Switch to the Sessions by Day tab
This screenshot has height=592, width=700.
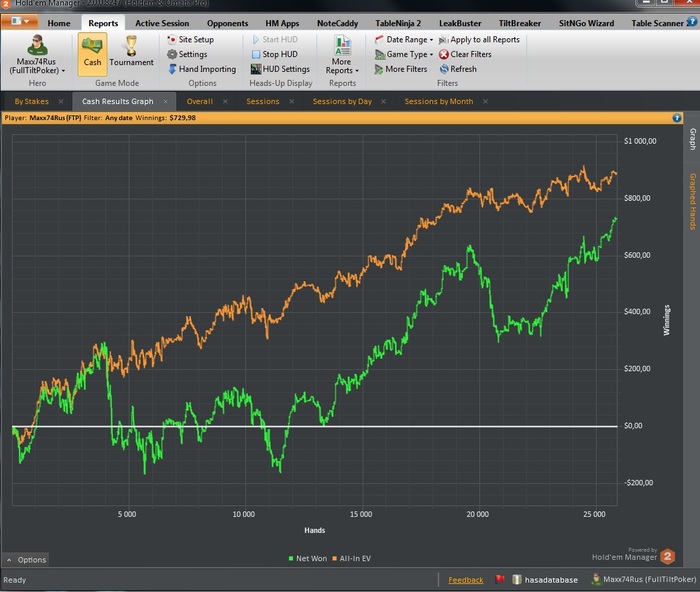point(342,101)
